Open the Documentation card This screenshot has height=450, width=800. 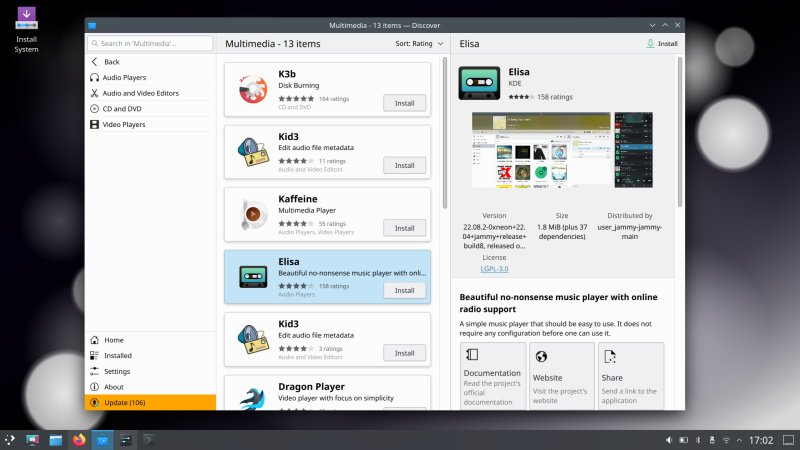click(493, 376)
